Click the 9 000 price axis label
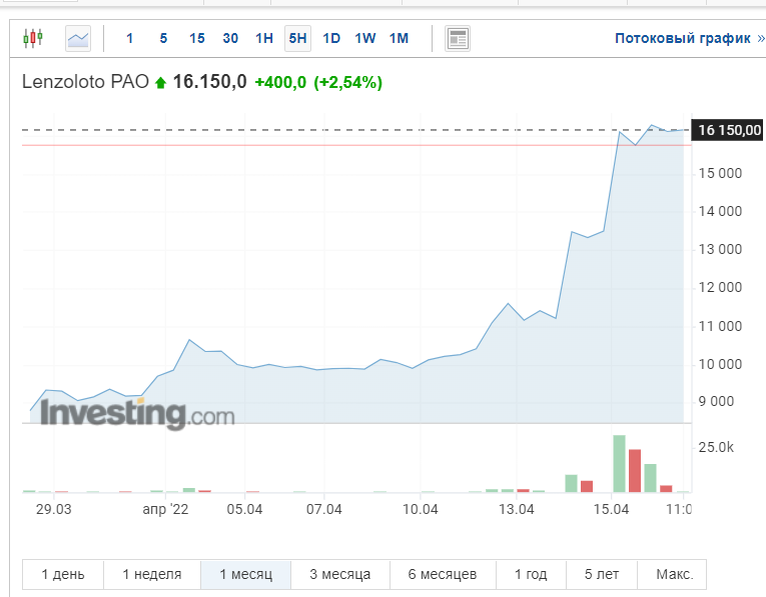The height and width of the screenshot is (597, 766). (716, 402)
